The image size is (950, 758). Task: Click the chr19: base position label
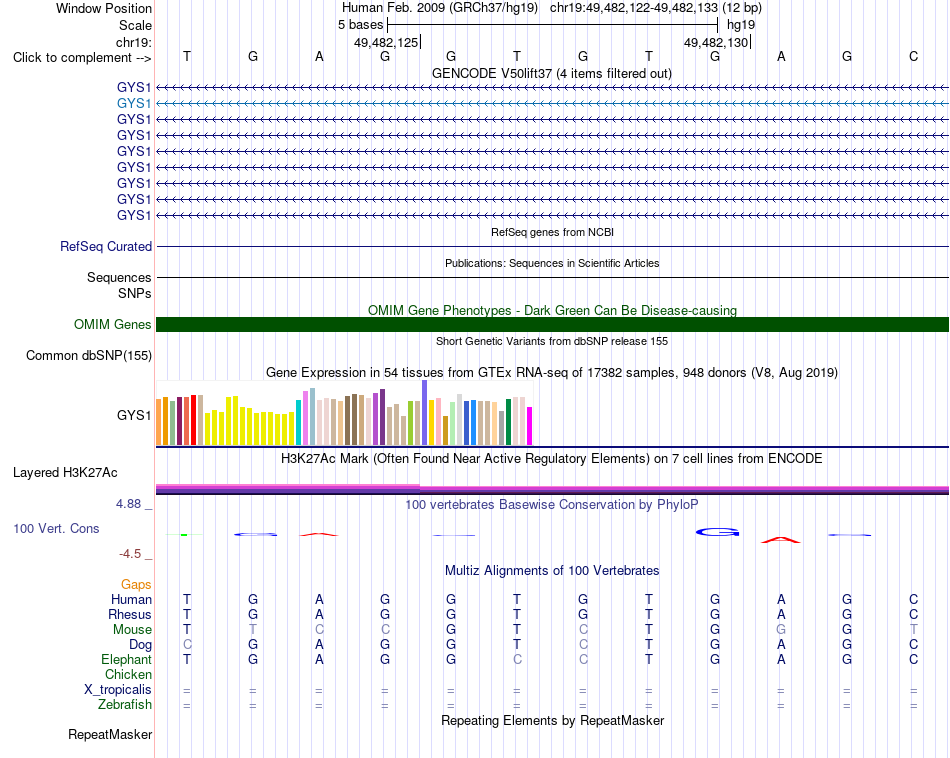click(133, 42)
